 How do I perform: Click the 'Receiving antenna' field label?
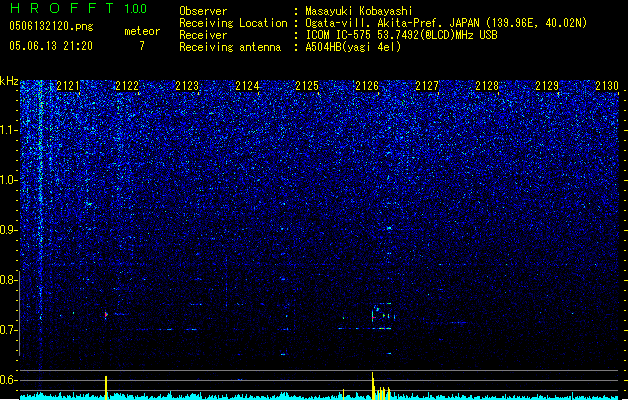point(230,47)
